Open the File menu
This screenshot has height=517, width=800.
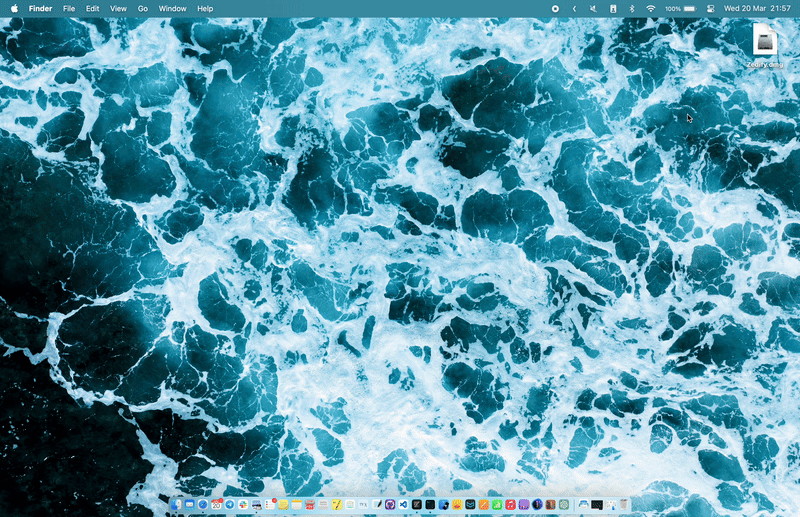(69, 9)
